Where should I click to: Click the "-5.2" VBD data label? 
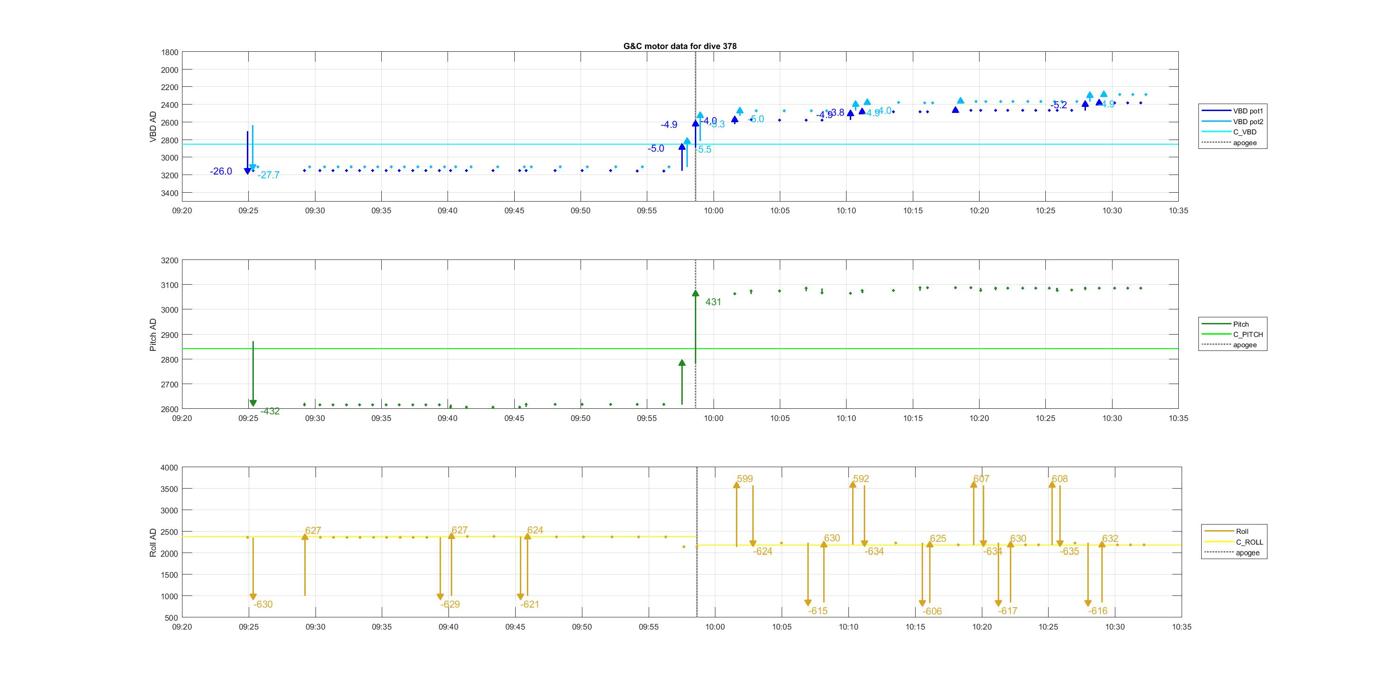pos(1059,105)
